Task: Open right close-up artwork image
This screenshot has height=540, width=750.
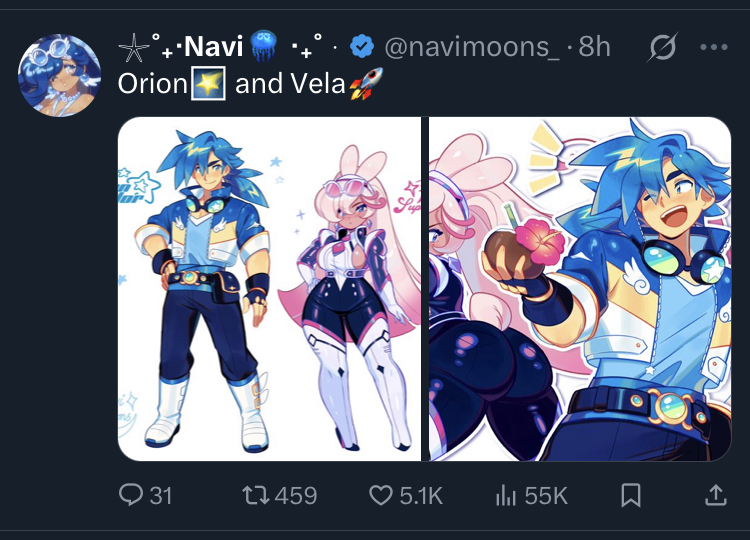Action: 580,289
